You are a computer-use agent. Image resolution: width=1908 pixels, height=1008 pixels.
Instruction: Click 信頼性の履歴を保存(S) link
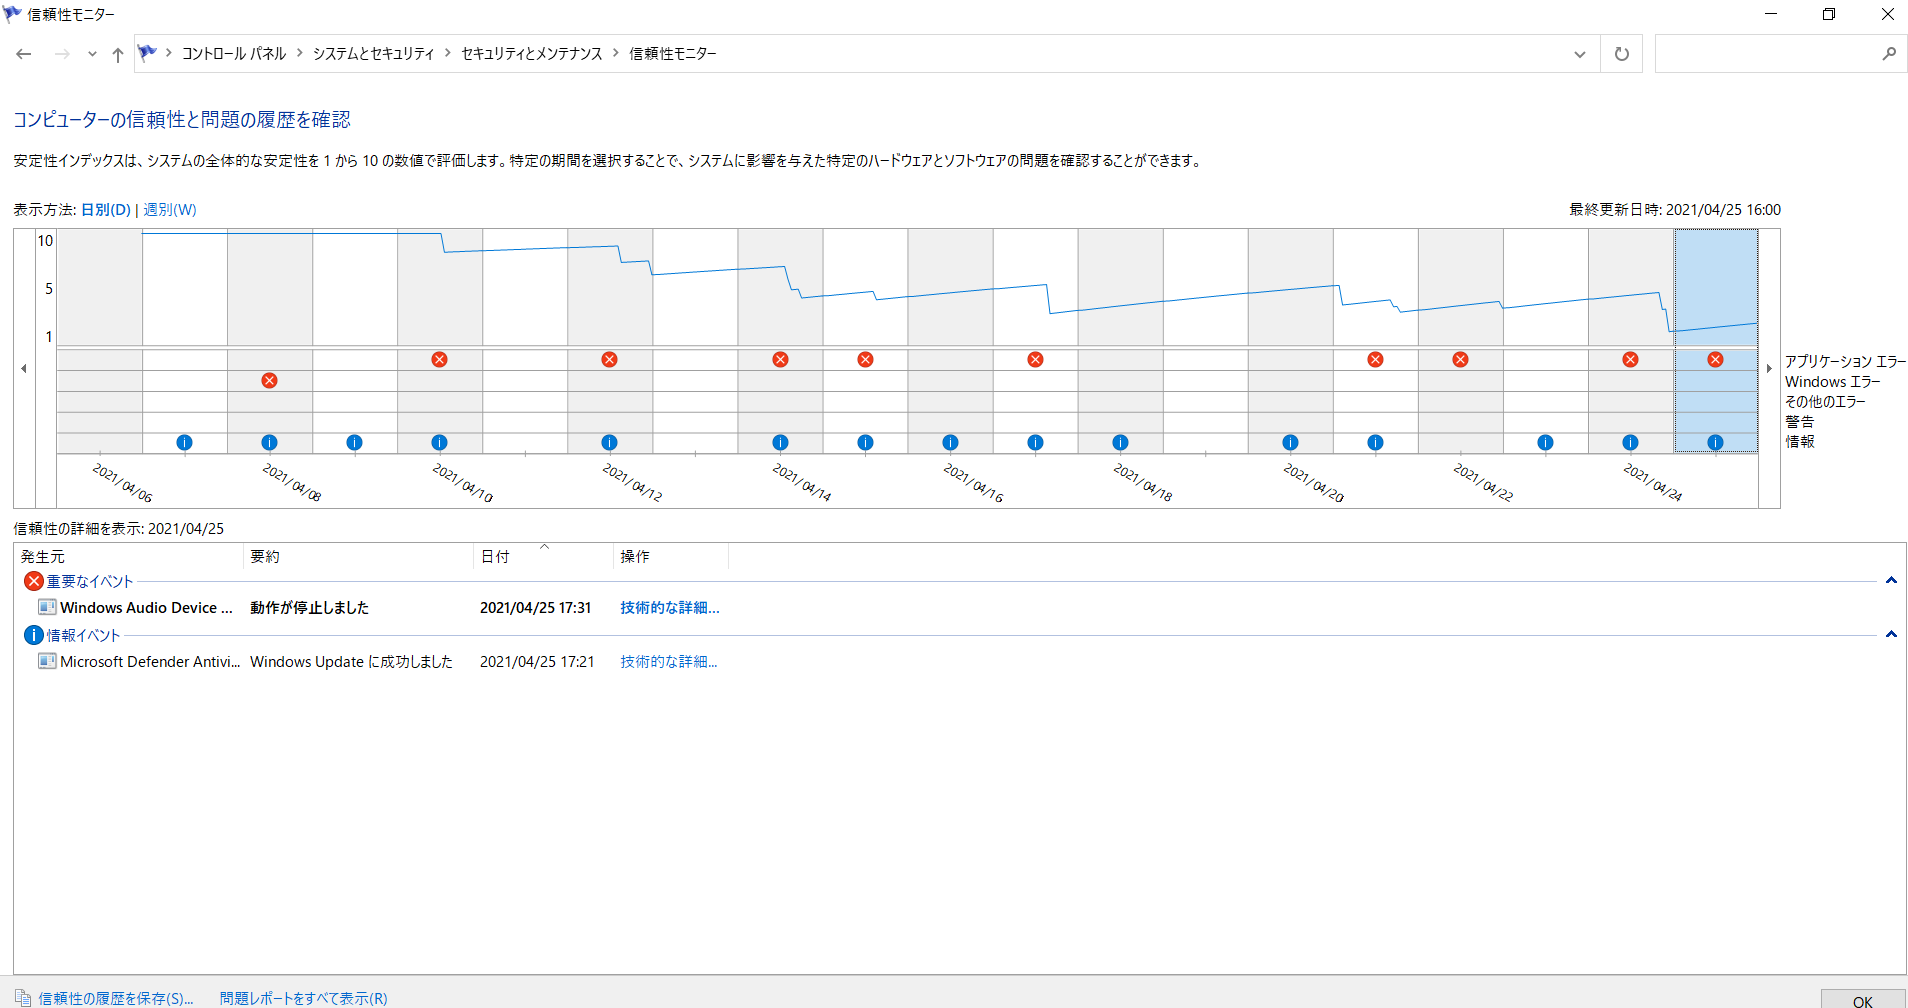(x=115, y=998)
